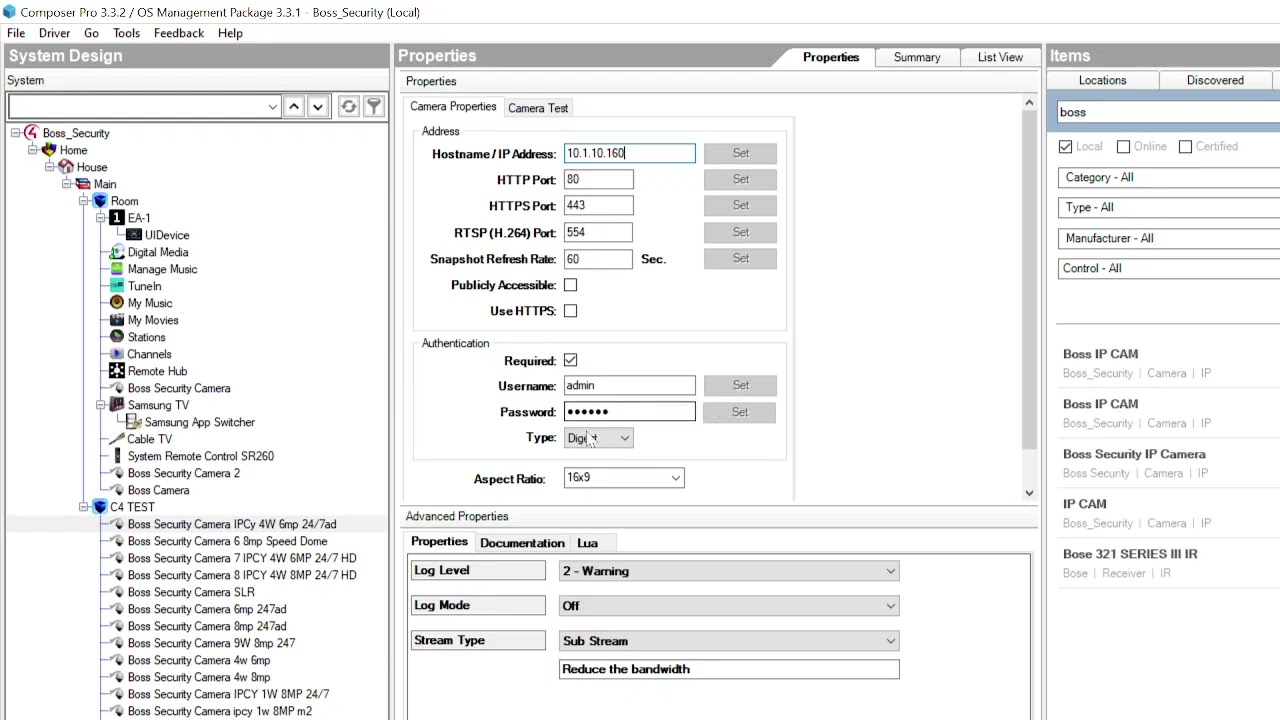Click the Properties panel vertical scrollbar
1280x720 pixels.
click(x=1030, y=280)
